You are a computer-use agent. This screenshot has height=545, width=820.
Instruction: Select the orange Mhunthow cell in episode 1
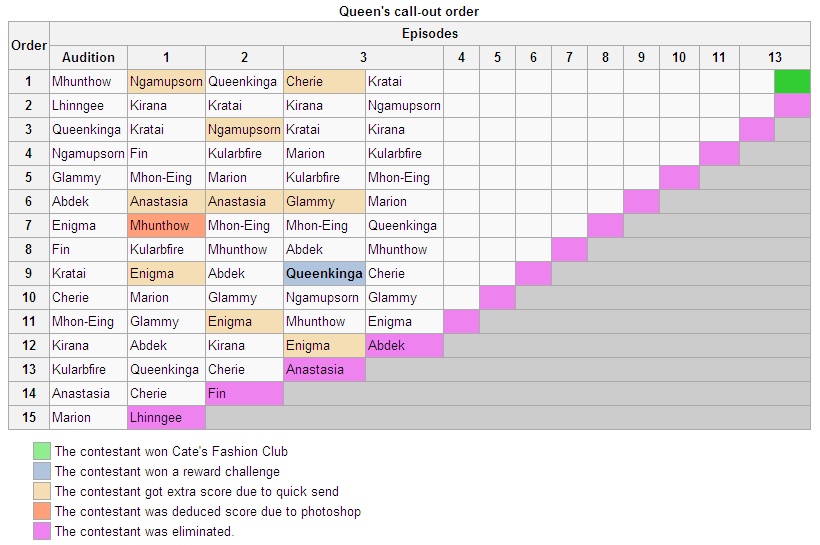(166, 225)
